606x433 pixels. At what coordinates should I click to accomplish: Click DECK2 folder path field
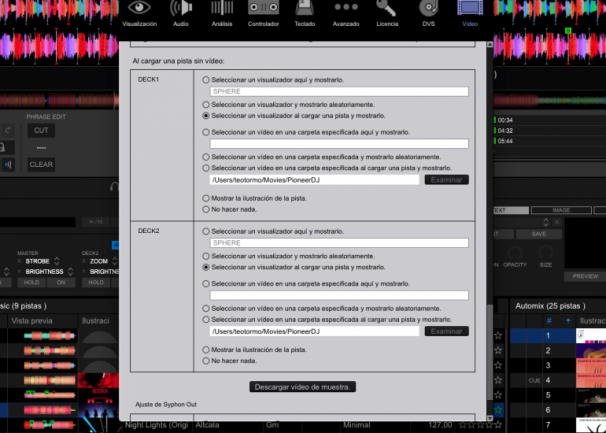tap(314, 331)
